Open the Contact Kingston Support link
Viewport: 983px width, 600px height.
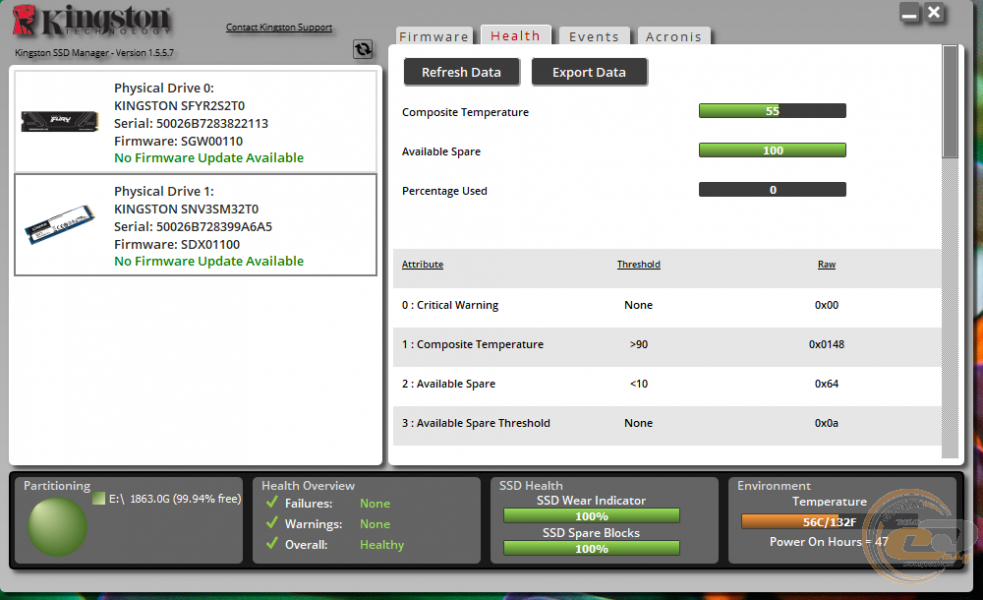pyautogui.click(x=279, y=28)
